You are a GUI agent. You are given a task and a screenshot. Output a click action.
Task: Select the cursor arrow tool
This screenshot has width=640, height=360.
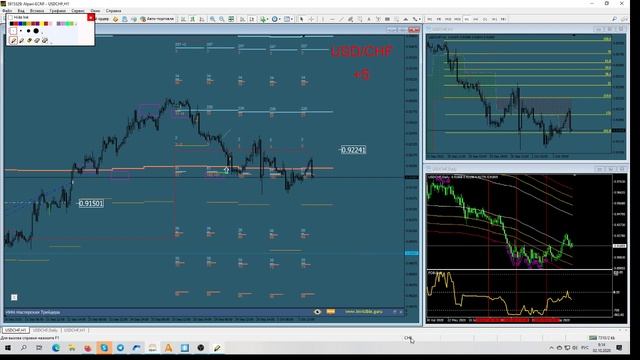click(302, 19)
